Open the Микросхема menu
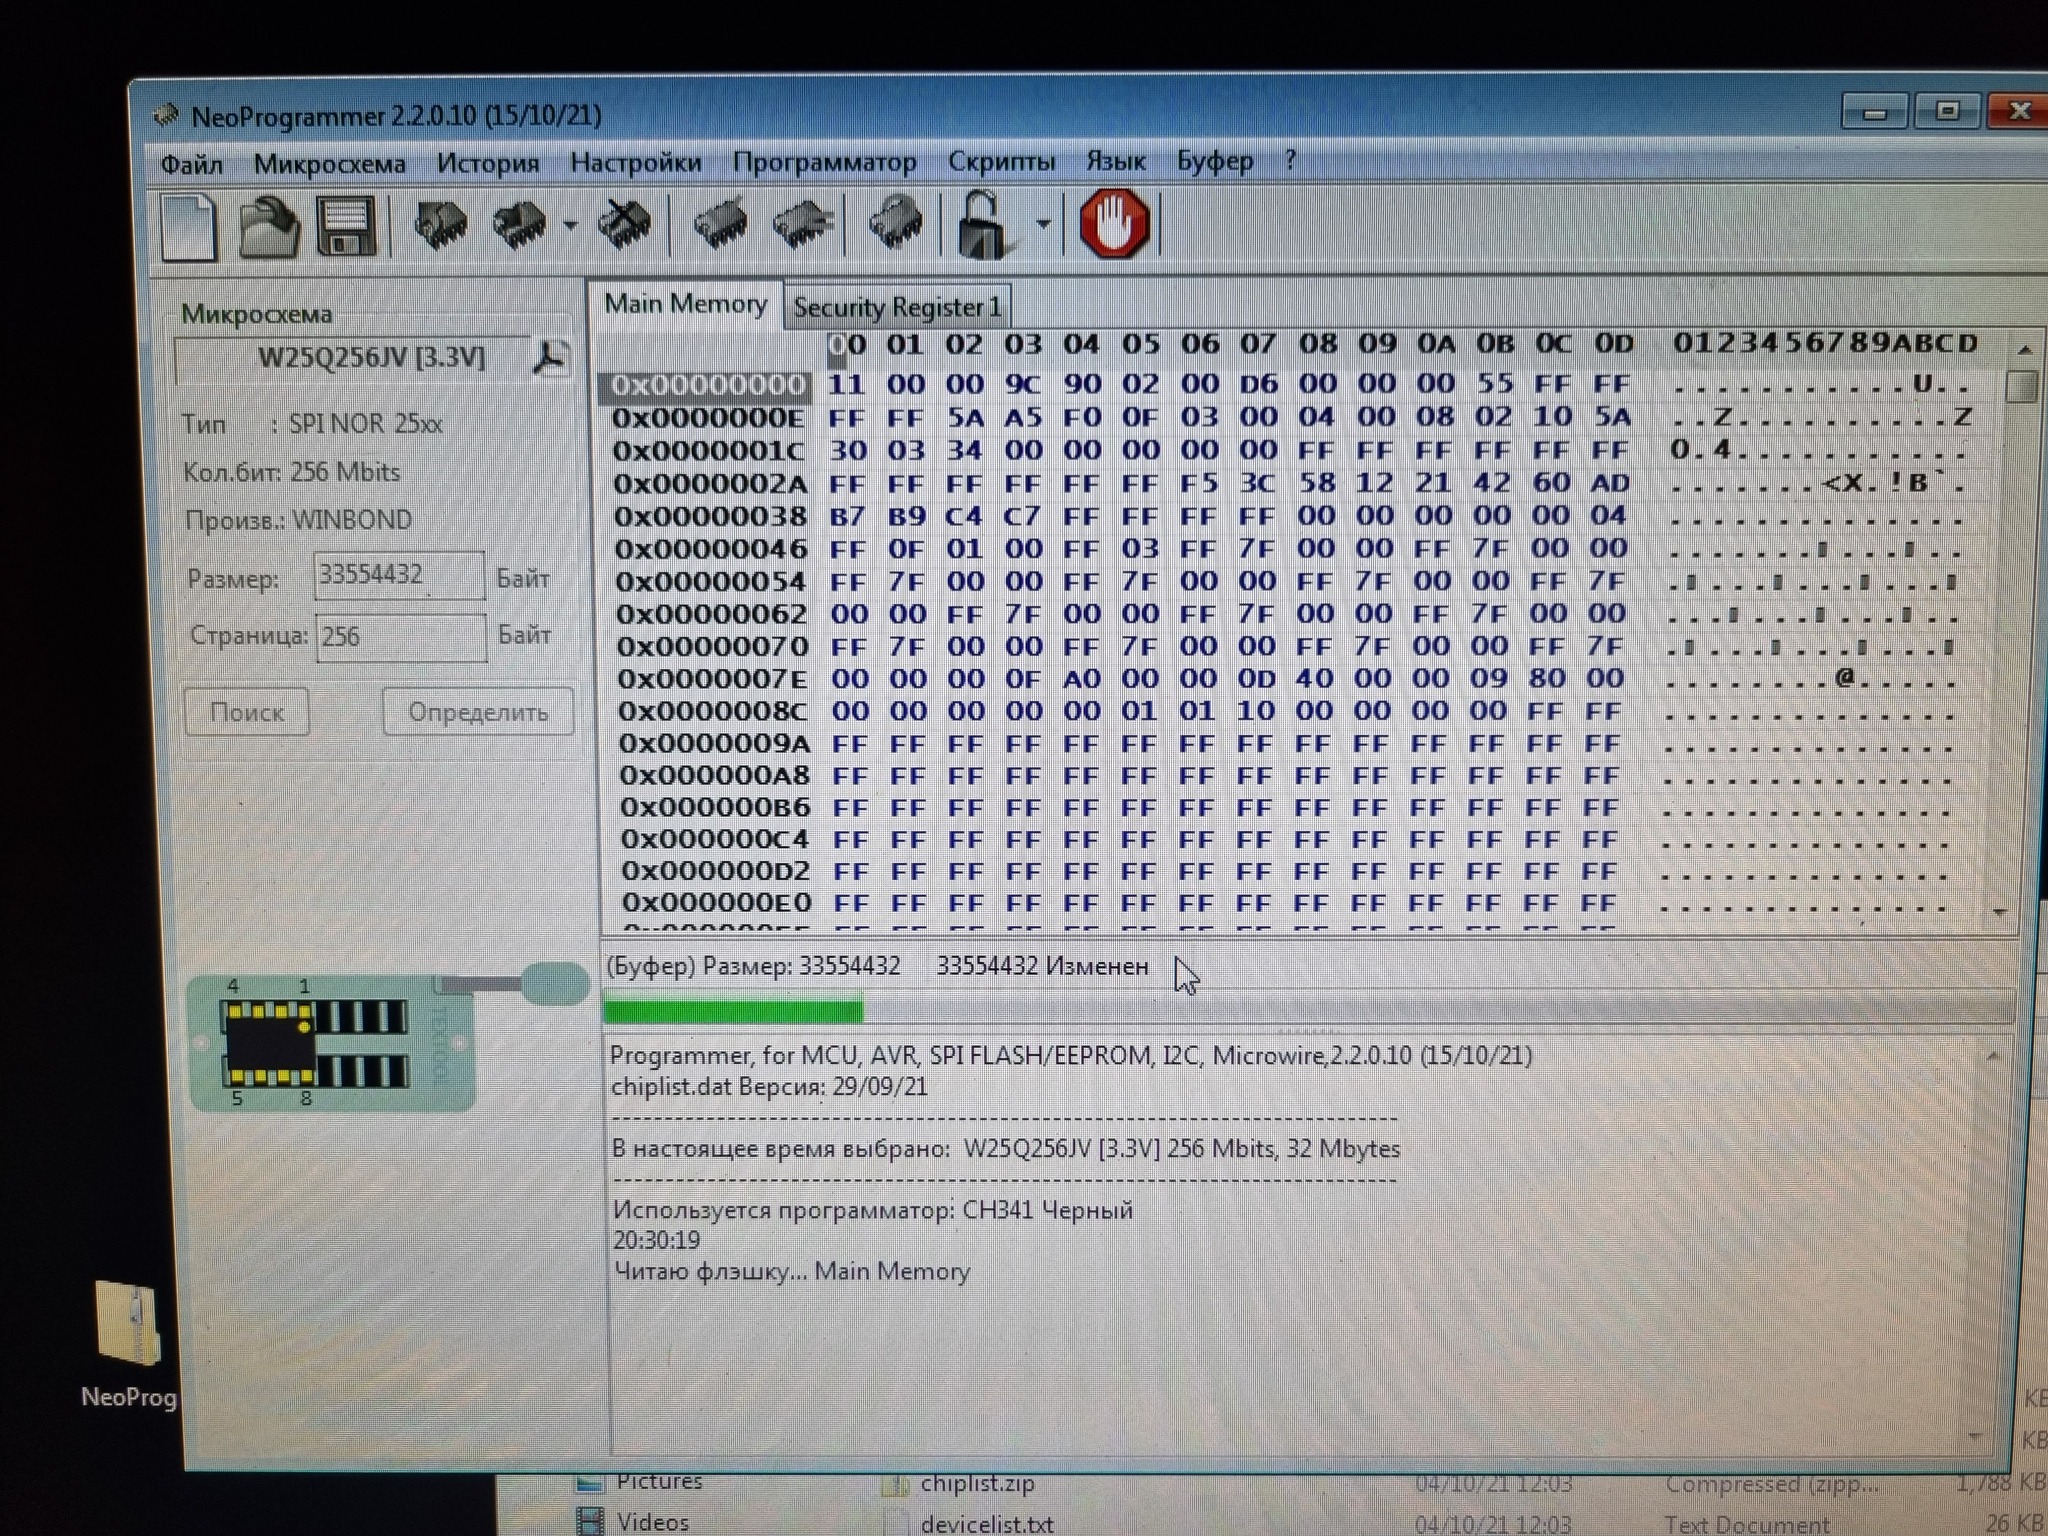This screenshot has width=2048, height=1536. pos(329,164)
